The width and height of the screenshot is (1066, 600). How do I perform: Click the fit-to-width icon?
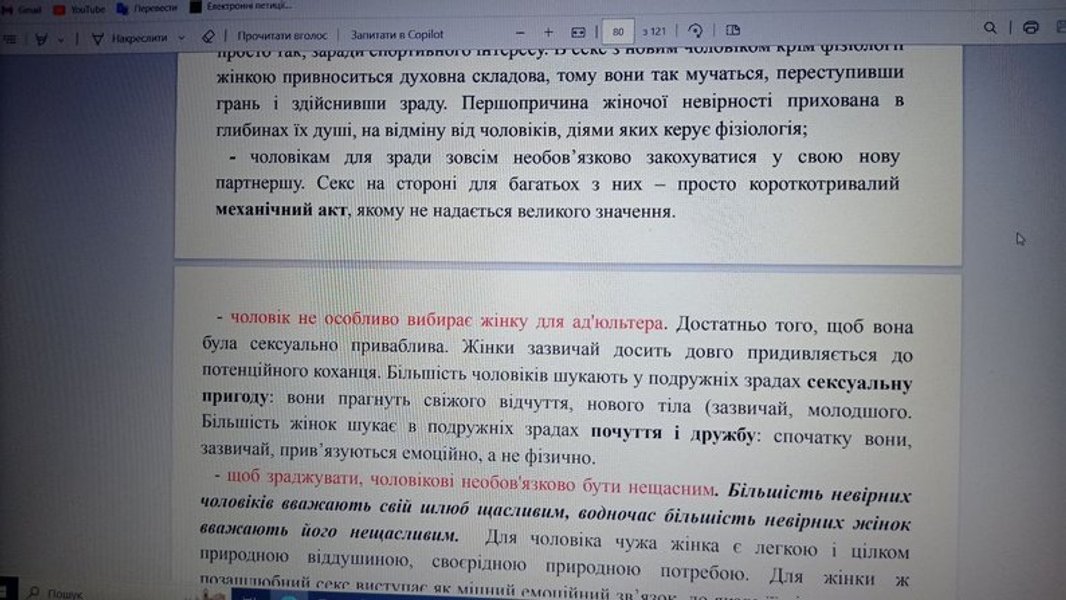577,32
